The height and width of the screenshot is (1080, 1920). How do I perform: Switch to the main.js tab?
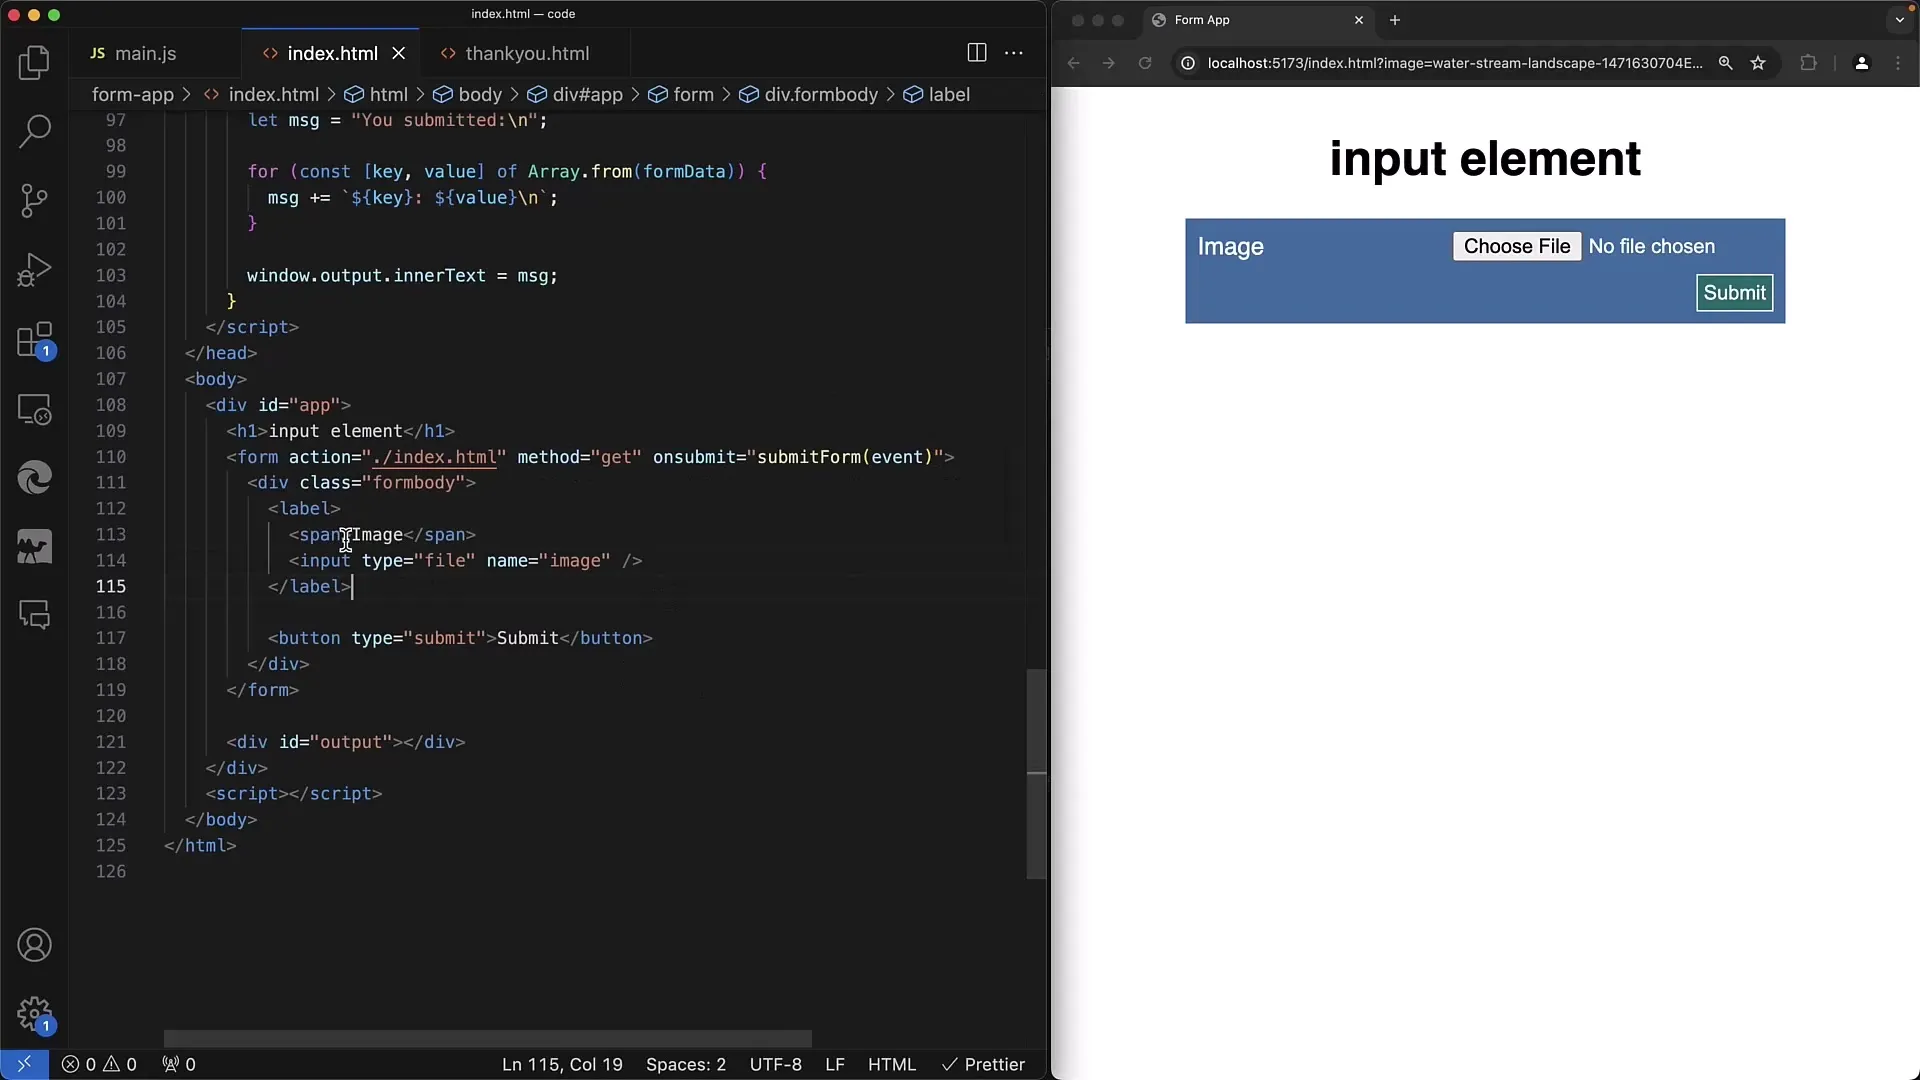(145, 53)
